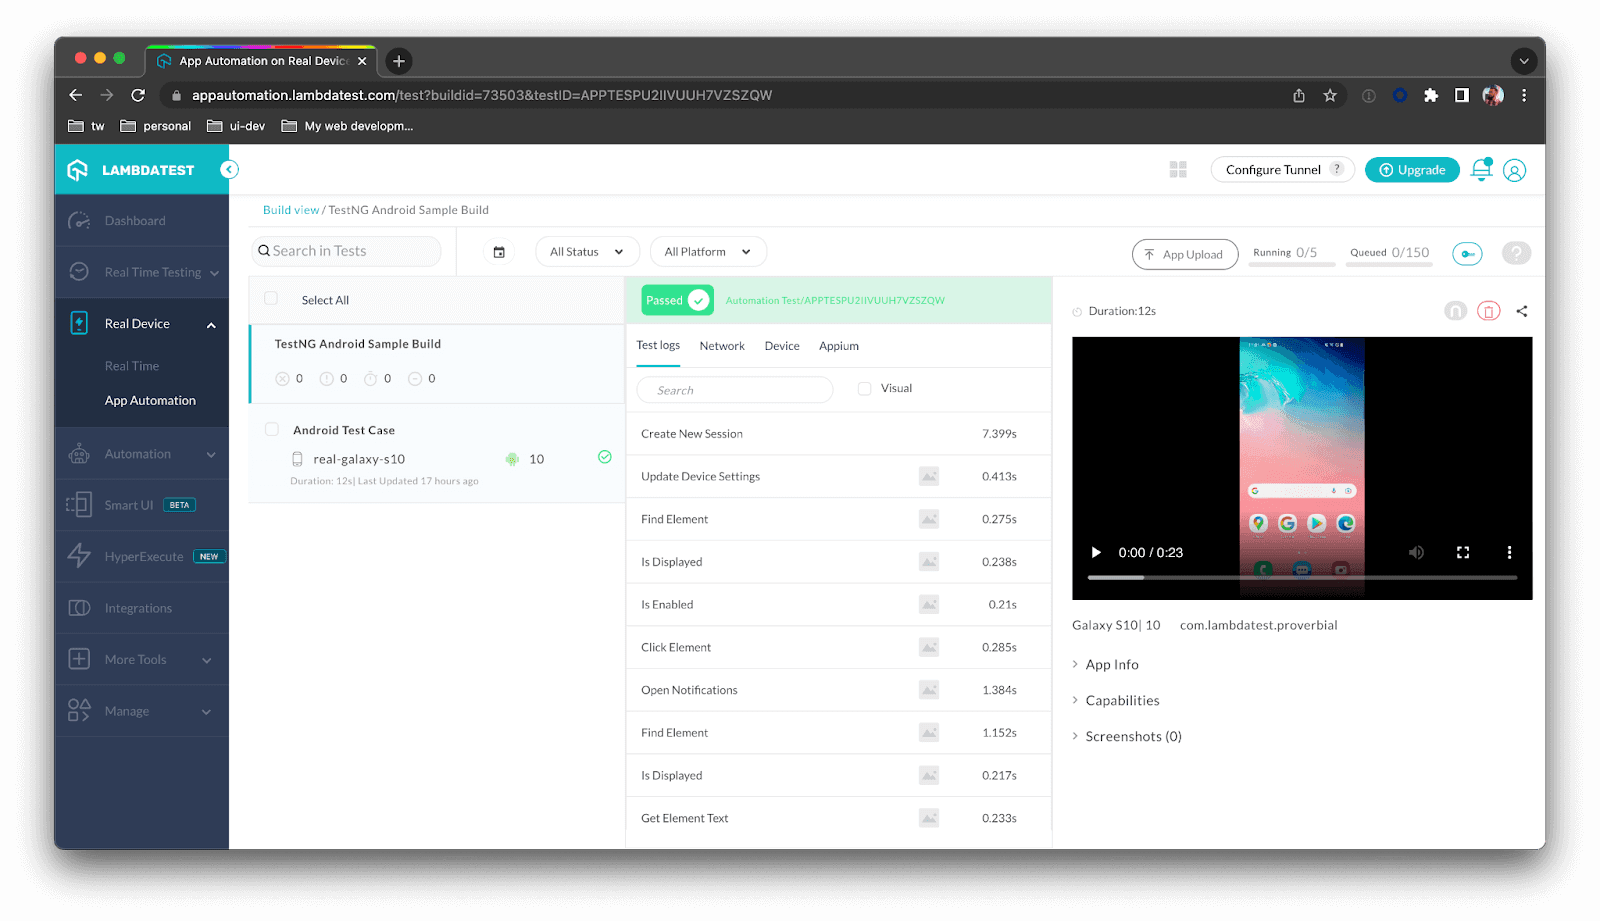1600x921 pixels.
Task: Open App Upload dialog
Action: point(1185,254)
